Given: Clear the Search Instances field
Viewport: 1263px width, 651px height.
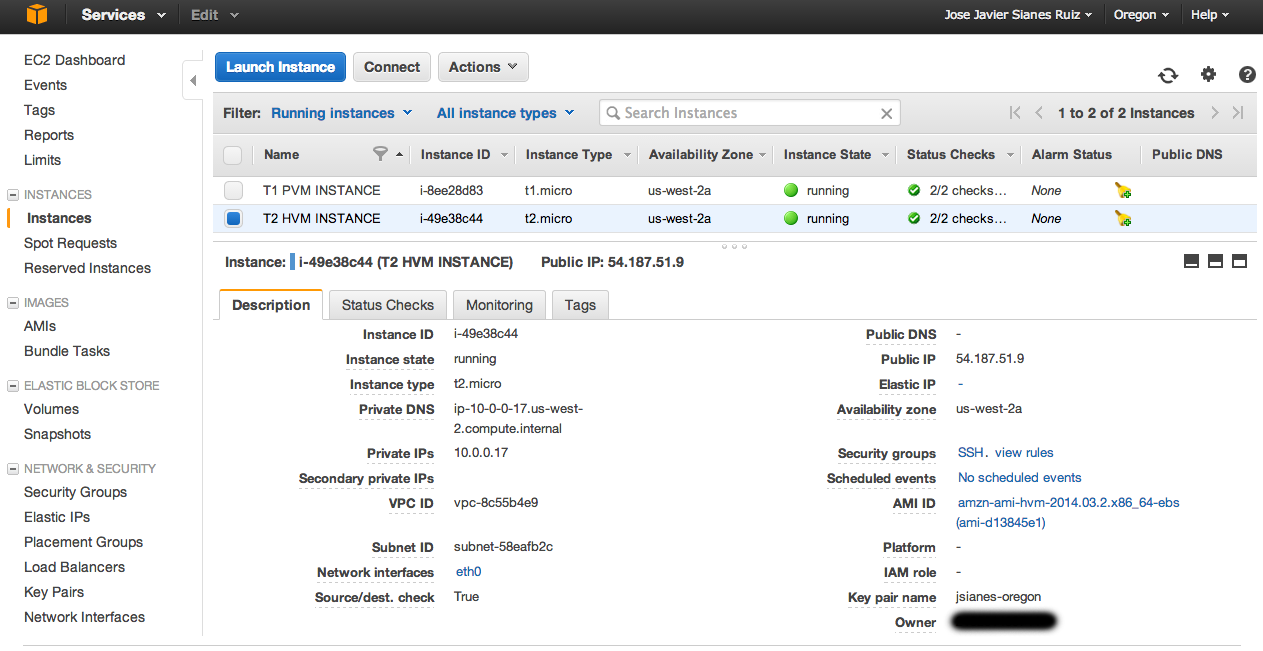Looking at the screenshot, I should (x=886, y=114).
